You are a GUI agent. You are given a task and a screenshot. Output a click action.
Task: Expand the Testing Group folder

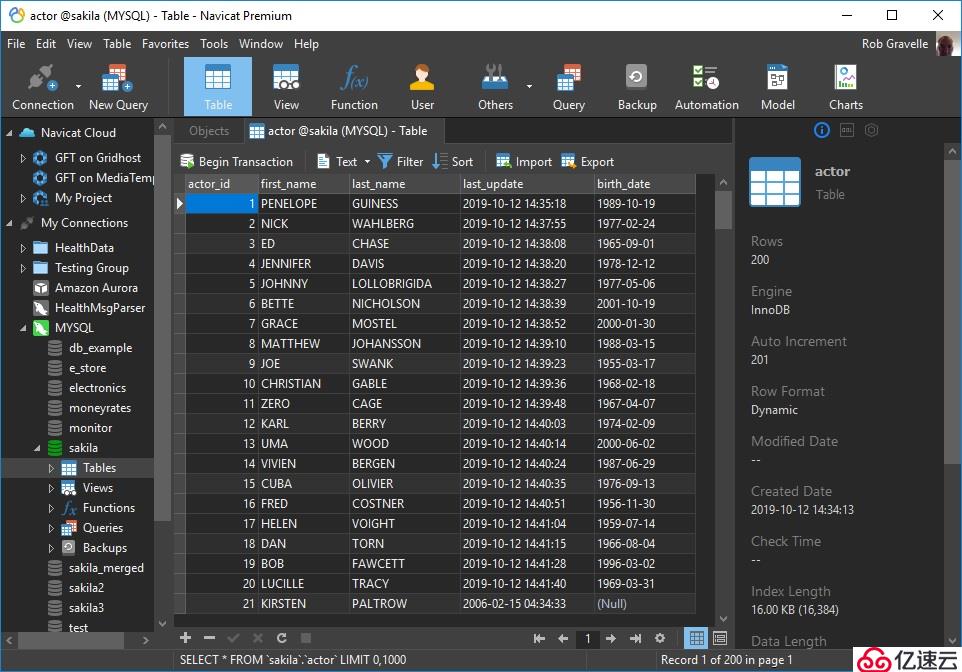pos(23,268)
